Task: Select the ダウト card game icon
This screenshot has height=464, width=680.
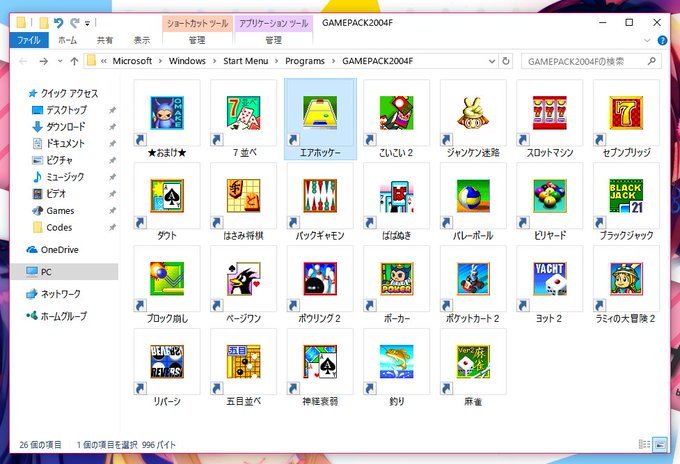Action: pos(167,196)
